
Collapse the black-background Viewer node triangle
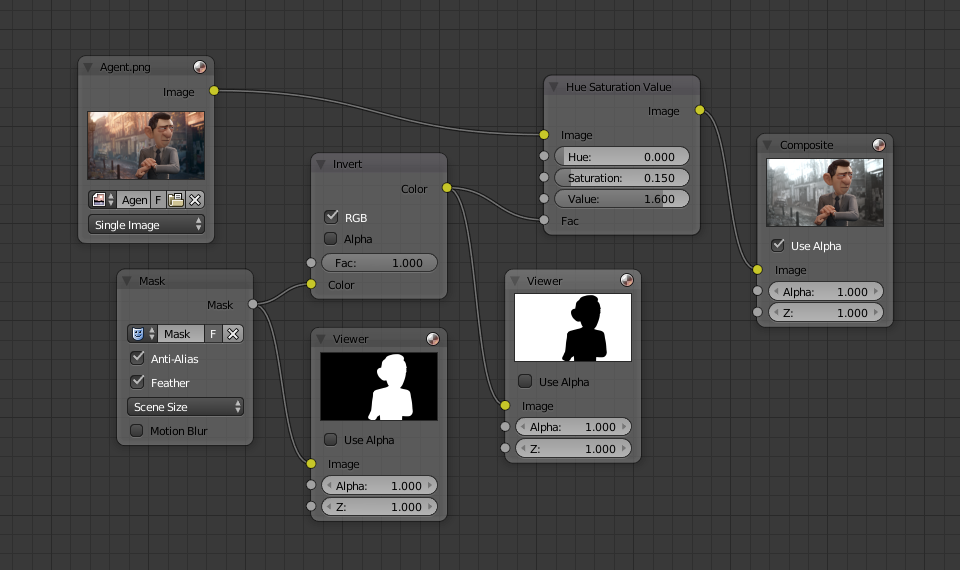[321, 339]
